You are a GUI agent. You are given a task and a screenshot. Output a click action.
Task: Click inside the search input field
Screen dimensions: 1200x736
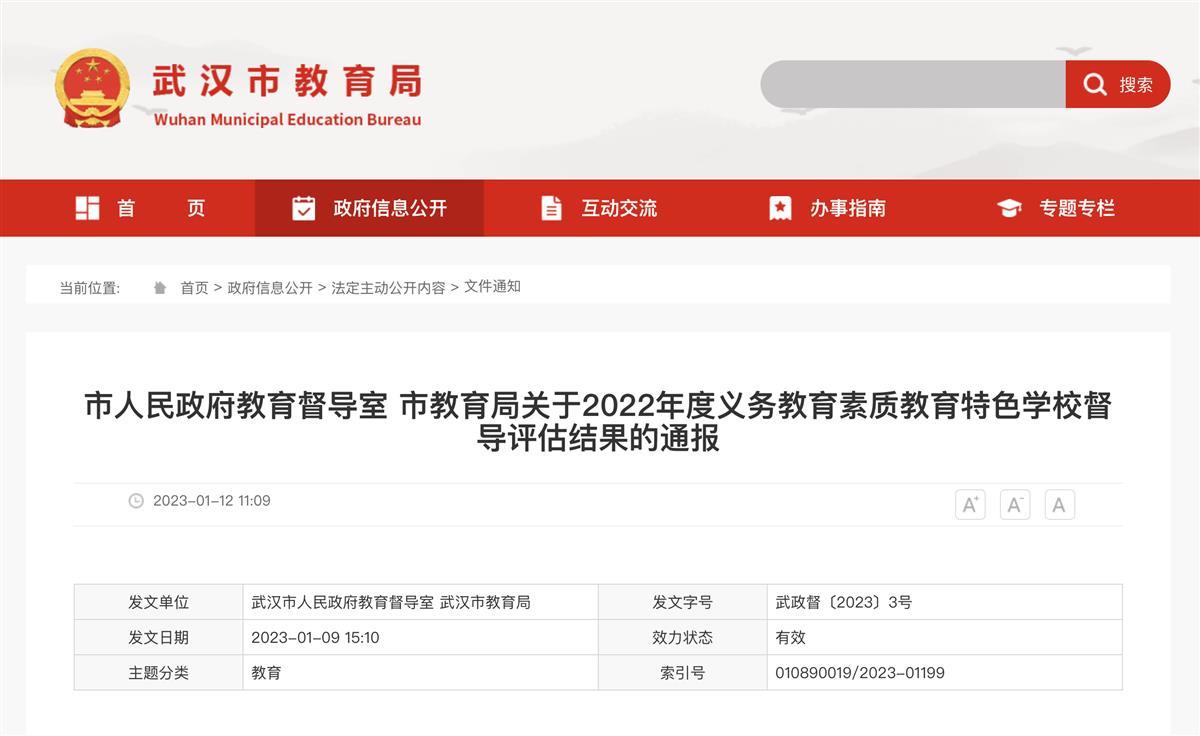pos(912,85)
